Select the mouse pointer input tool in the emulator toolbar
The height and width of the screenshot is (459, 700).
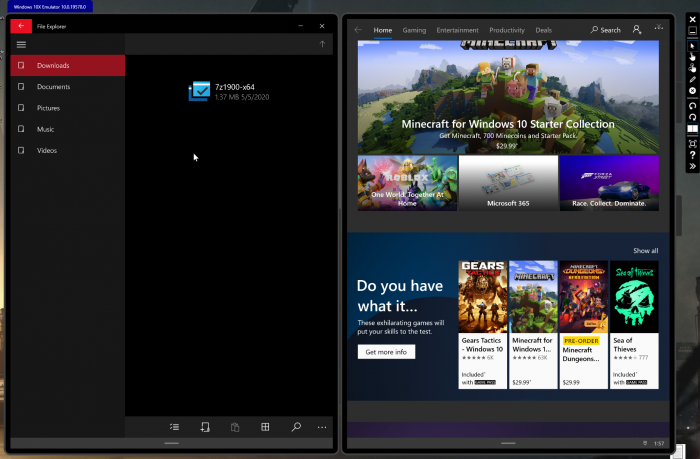click(x=692, y=46)
